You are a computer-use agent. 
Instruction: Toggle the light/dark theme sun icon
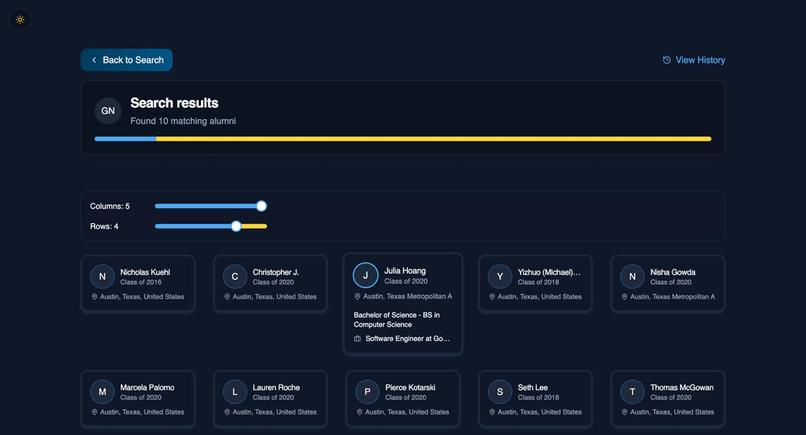(x=20, y=20)
